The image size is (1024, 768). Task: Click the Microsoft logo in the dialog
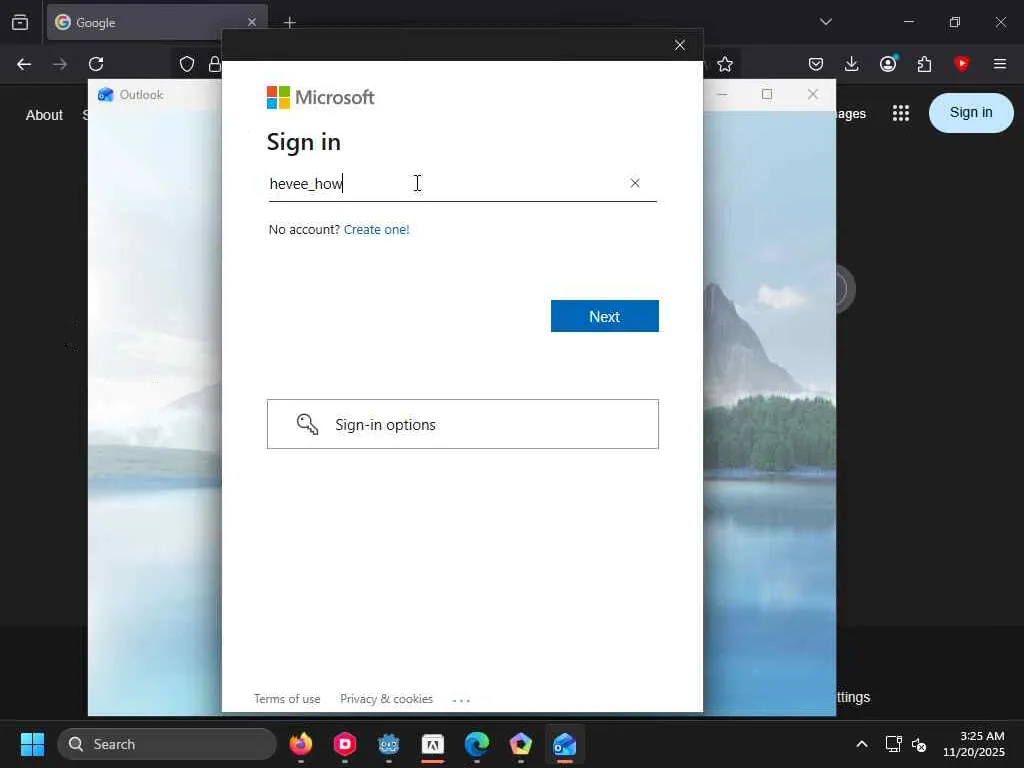click(x=321, y=97)
